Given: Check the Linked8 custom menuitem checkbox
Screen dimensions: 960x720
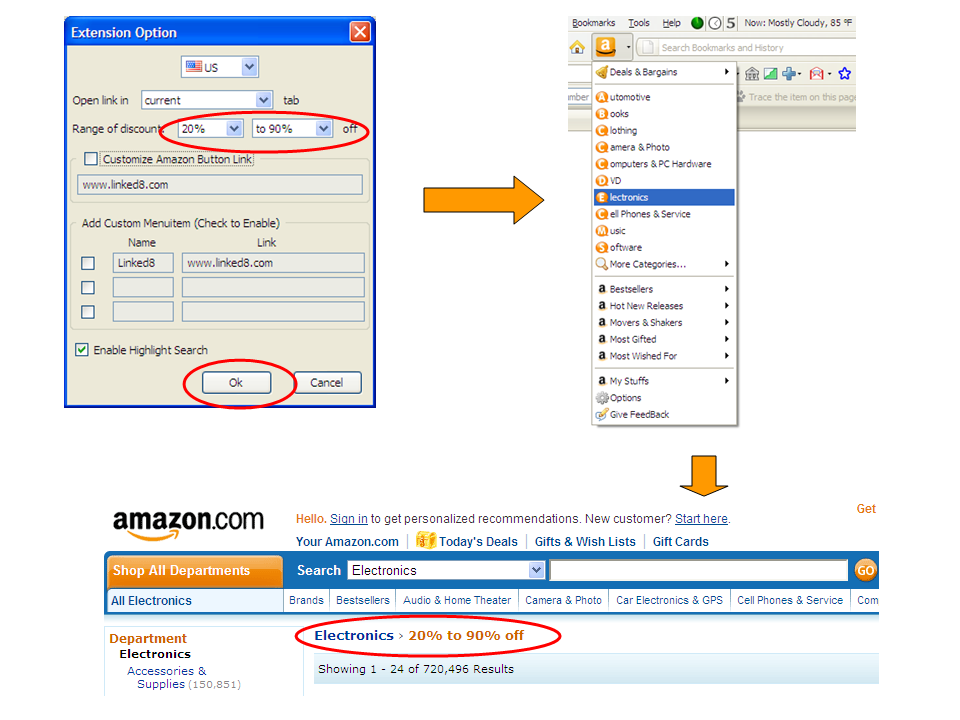Looking at the screenshot, I should 88,263.
